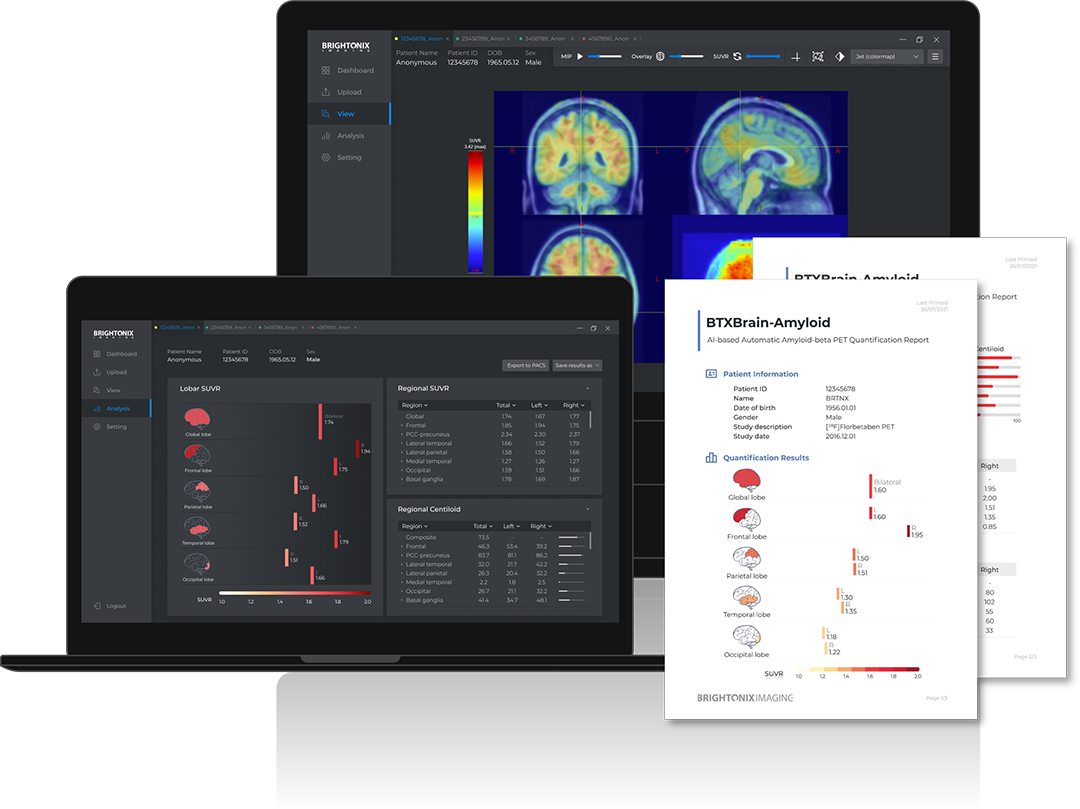The height and width of the screenshot is (809, 1080).
Task: Click the Lobar SUVR color scale bar
Action: point(295,593)
